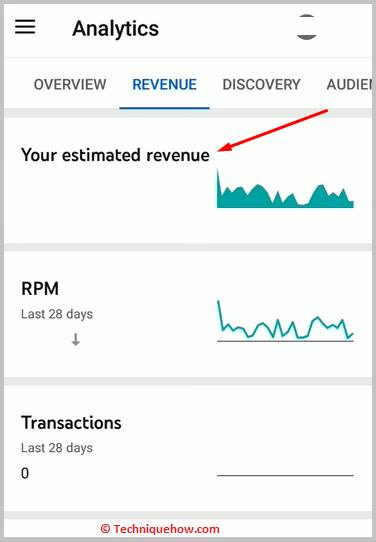Click 'Last 28 days' under Transactions

point(57,448)
